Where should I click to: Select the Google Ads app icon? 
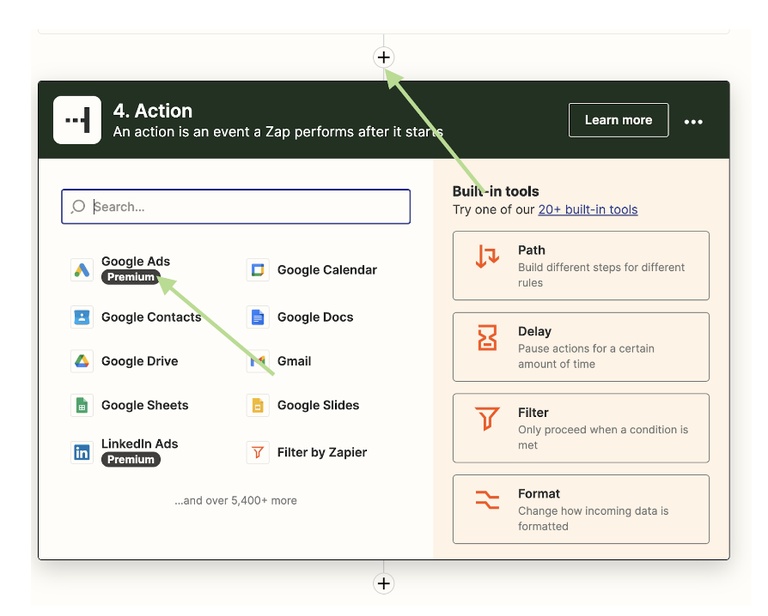click(x=82, y=270)
